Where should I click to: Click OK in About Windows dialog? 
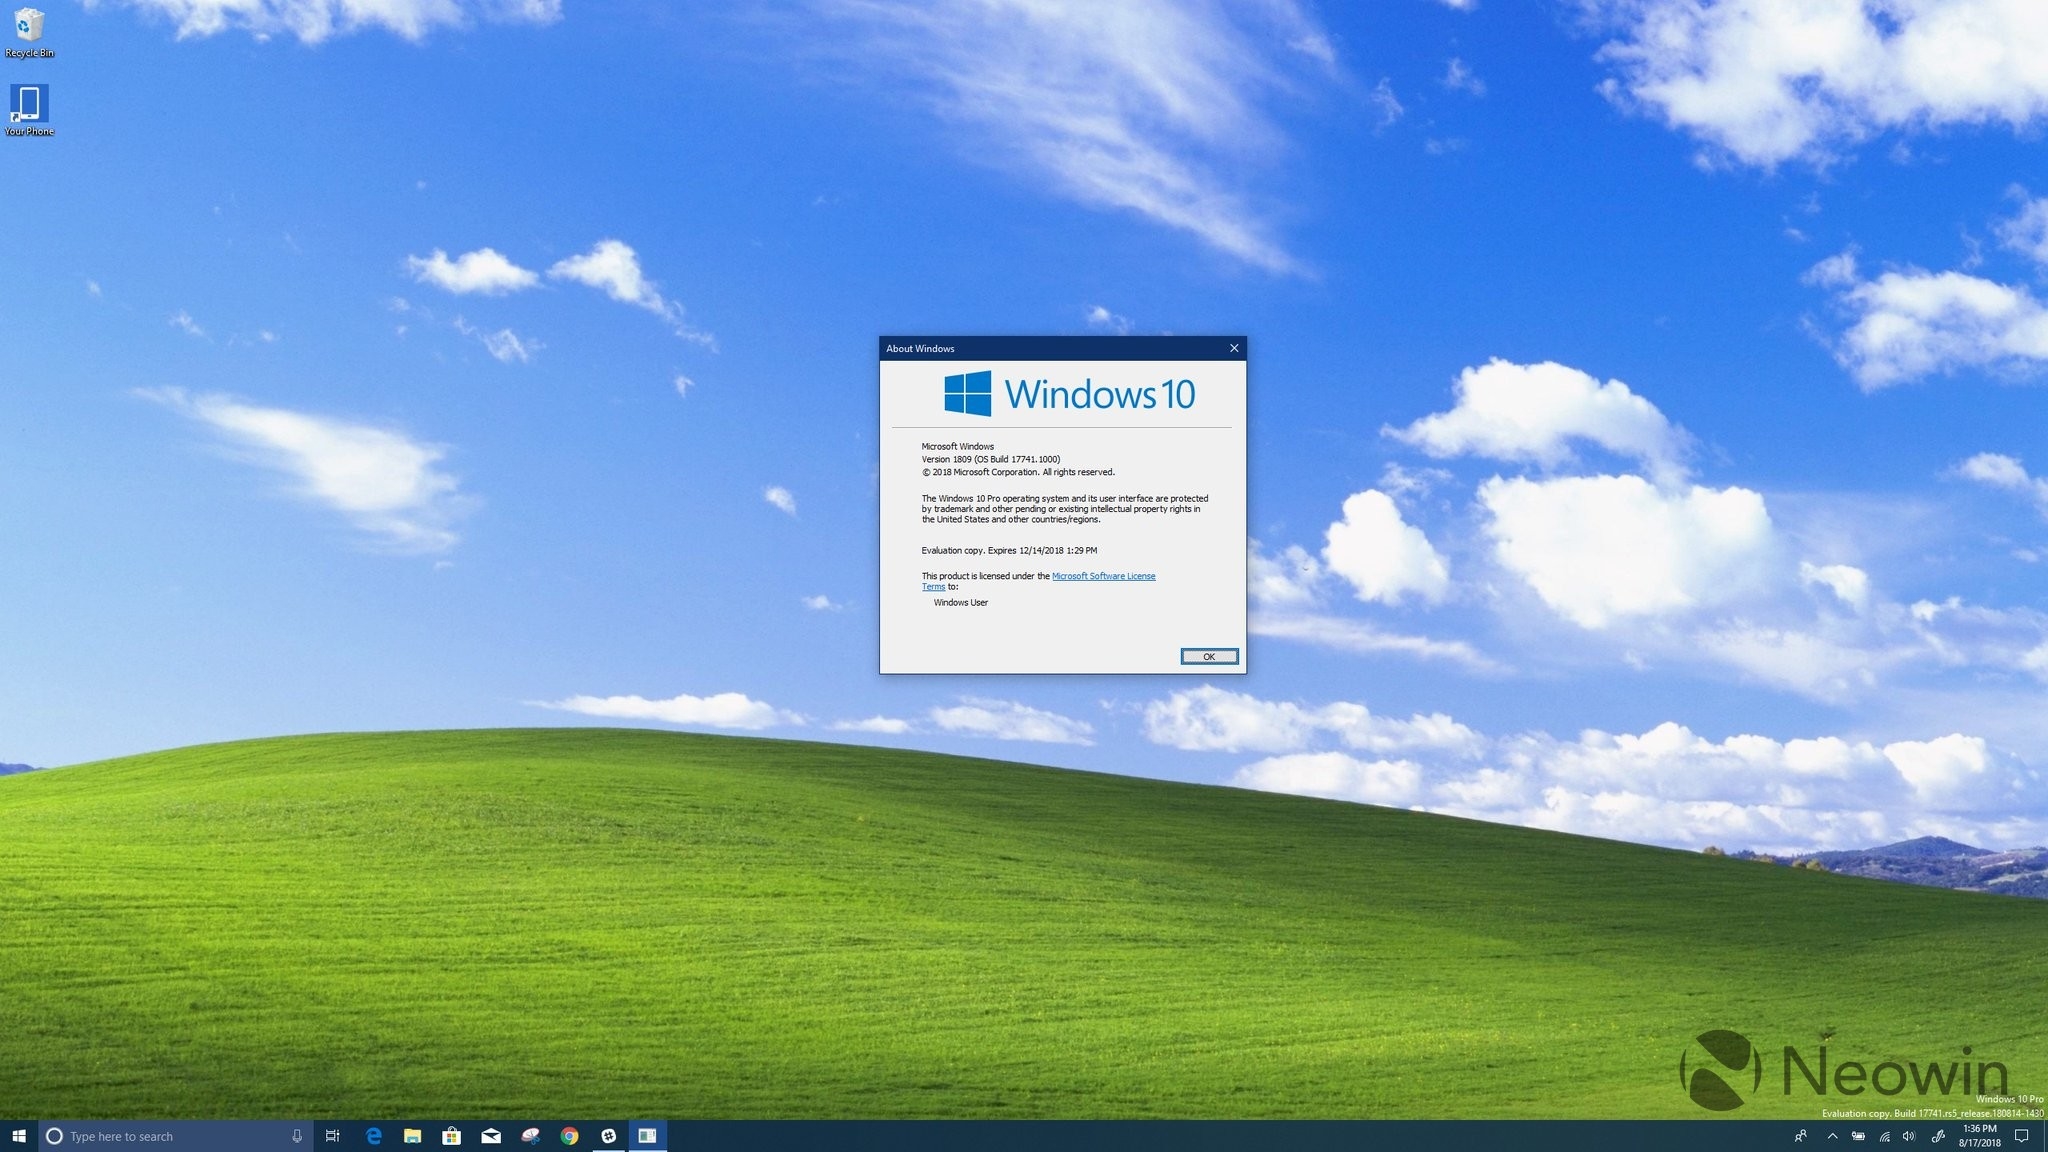pos(1209,656)
